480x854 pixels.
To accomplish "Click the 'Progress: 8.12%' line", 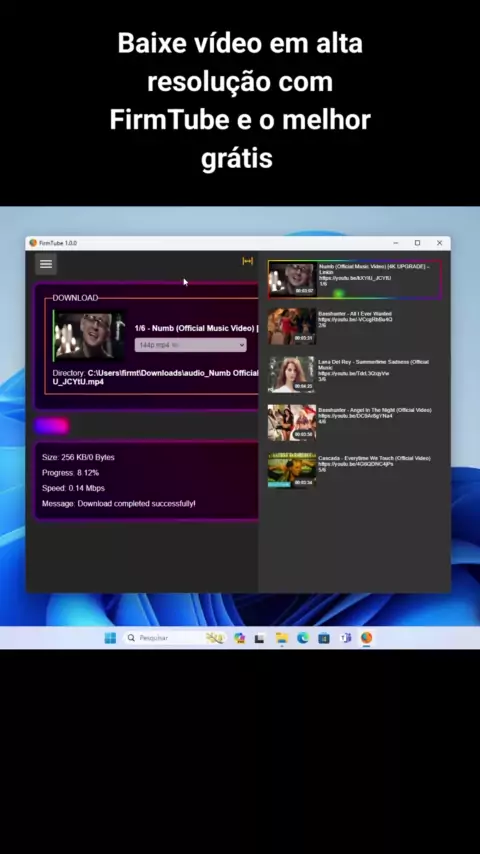I will coord(70,473).
